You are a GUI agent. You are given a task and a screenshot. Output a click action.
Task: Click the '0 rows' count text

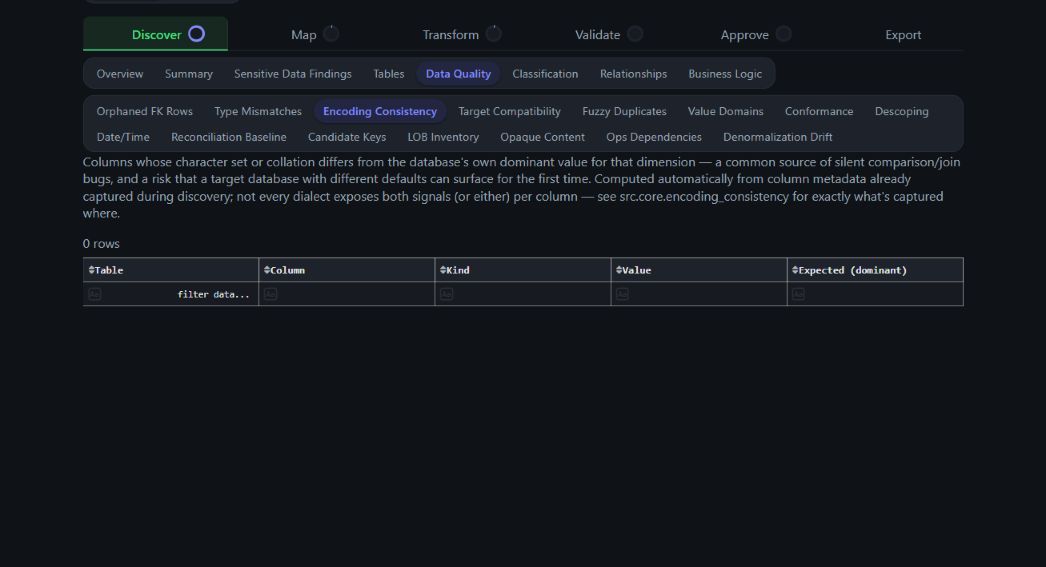pyautogui.click(x=101, y=243)
